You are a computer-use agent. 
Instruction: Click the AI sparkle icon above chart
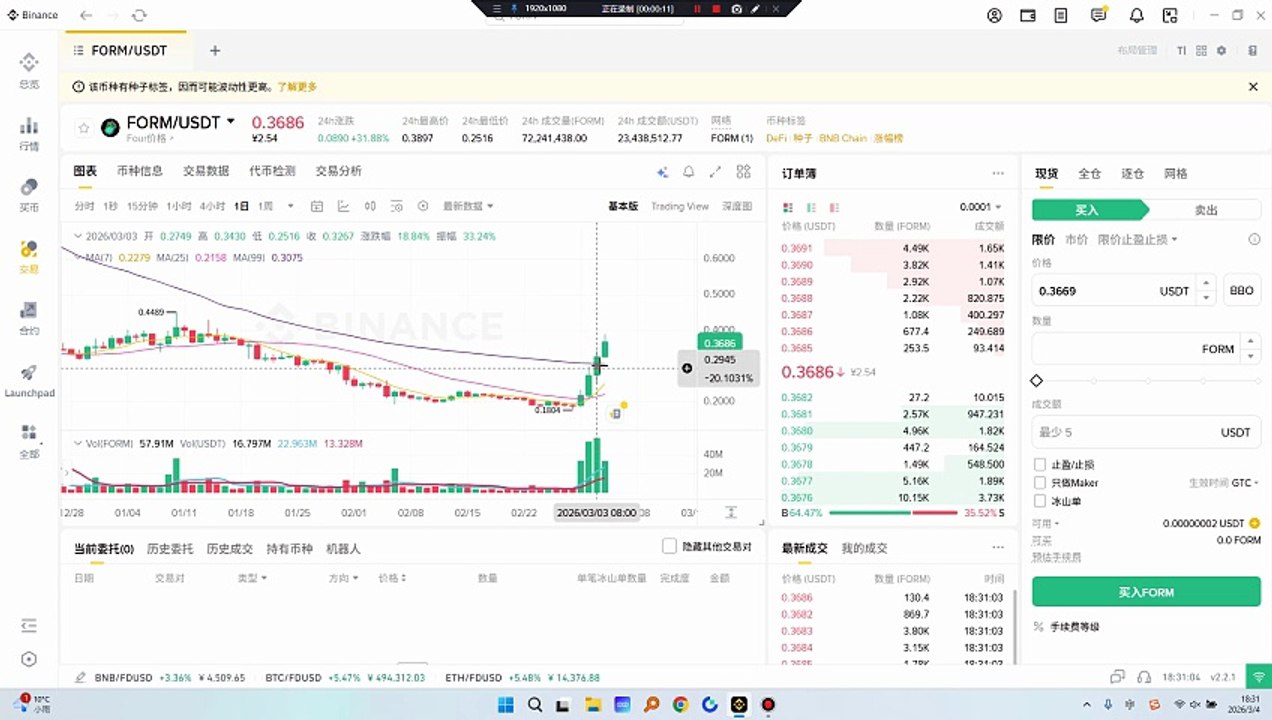pyautogui.click(x=662, y=172)
